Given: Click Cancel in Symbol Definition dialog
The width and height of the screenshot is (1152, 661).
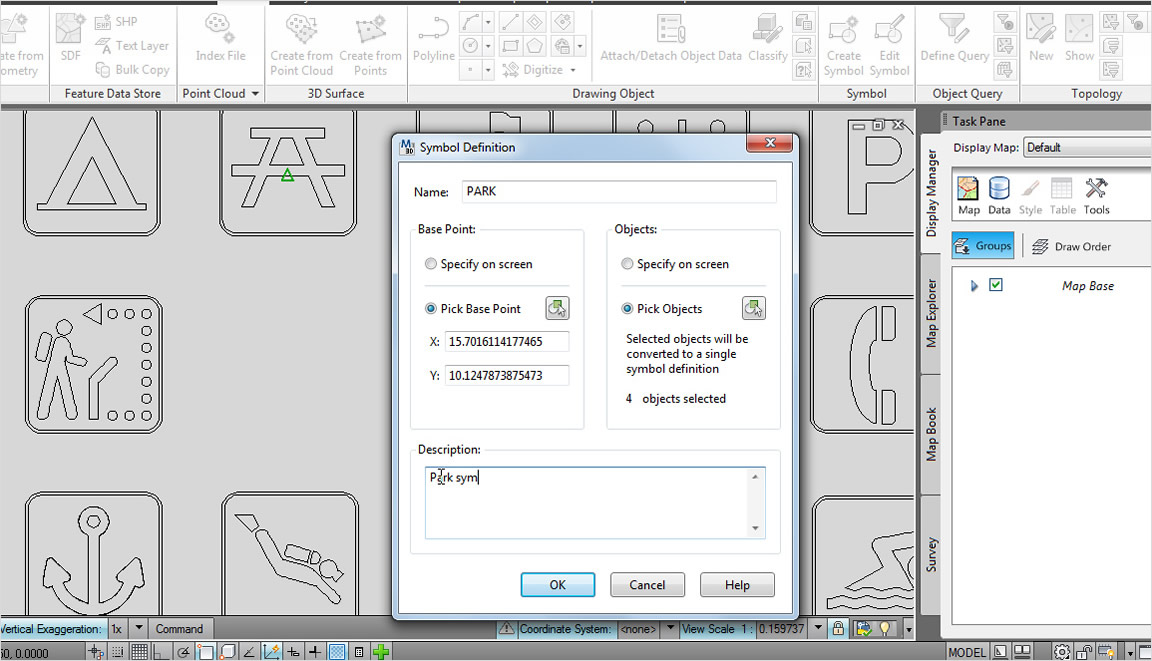Looking at the screenshot, I should (647, 585).
